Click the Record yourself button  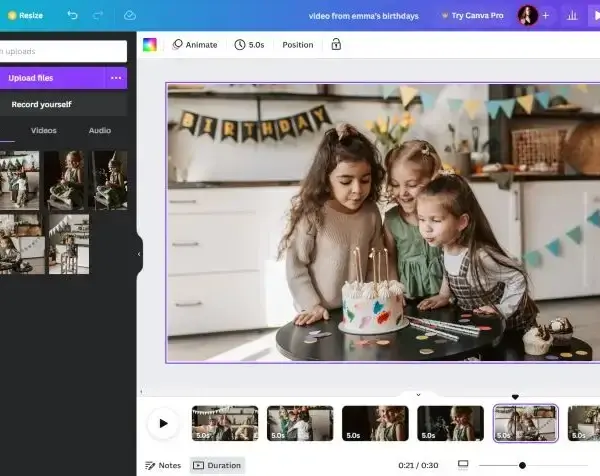coord(63,104)
